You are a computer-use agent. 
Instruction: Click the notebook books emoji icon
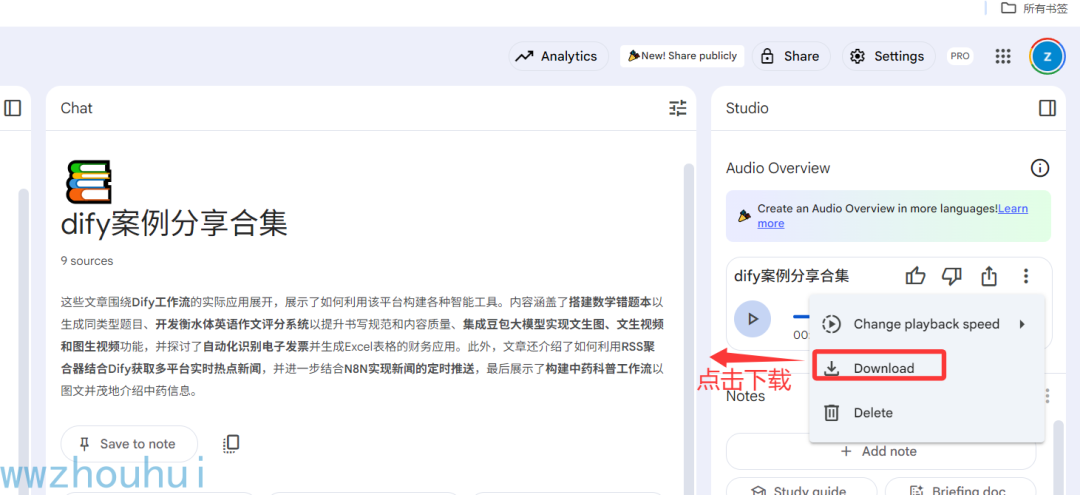88,181
